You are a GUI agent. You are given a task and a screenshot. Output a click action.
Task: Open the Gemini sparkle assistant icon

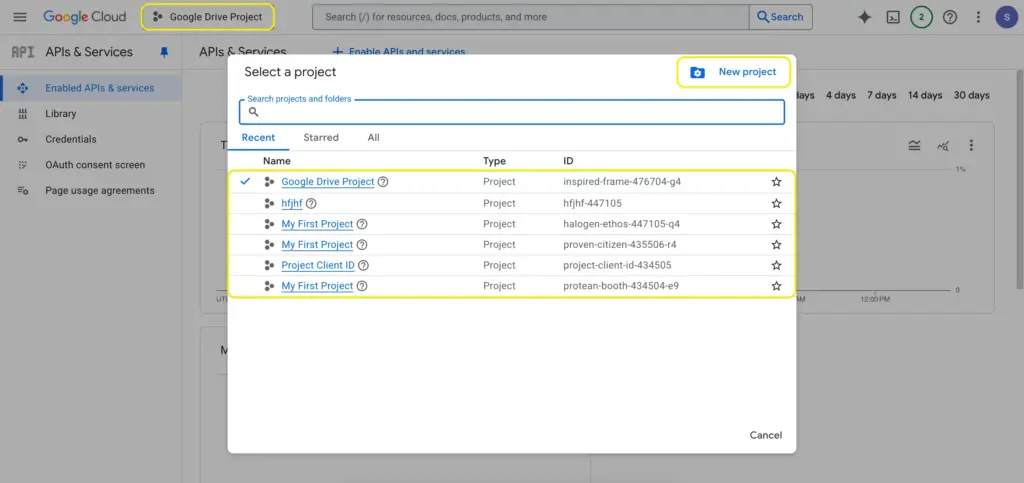click(865, 17)
